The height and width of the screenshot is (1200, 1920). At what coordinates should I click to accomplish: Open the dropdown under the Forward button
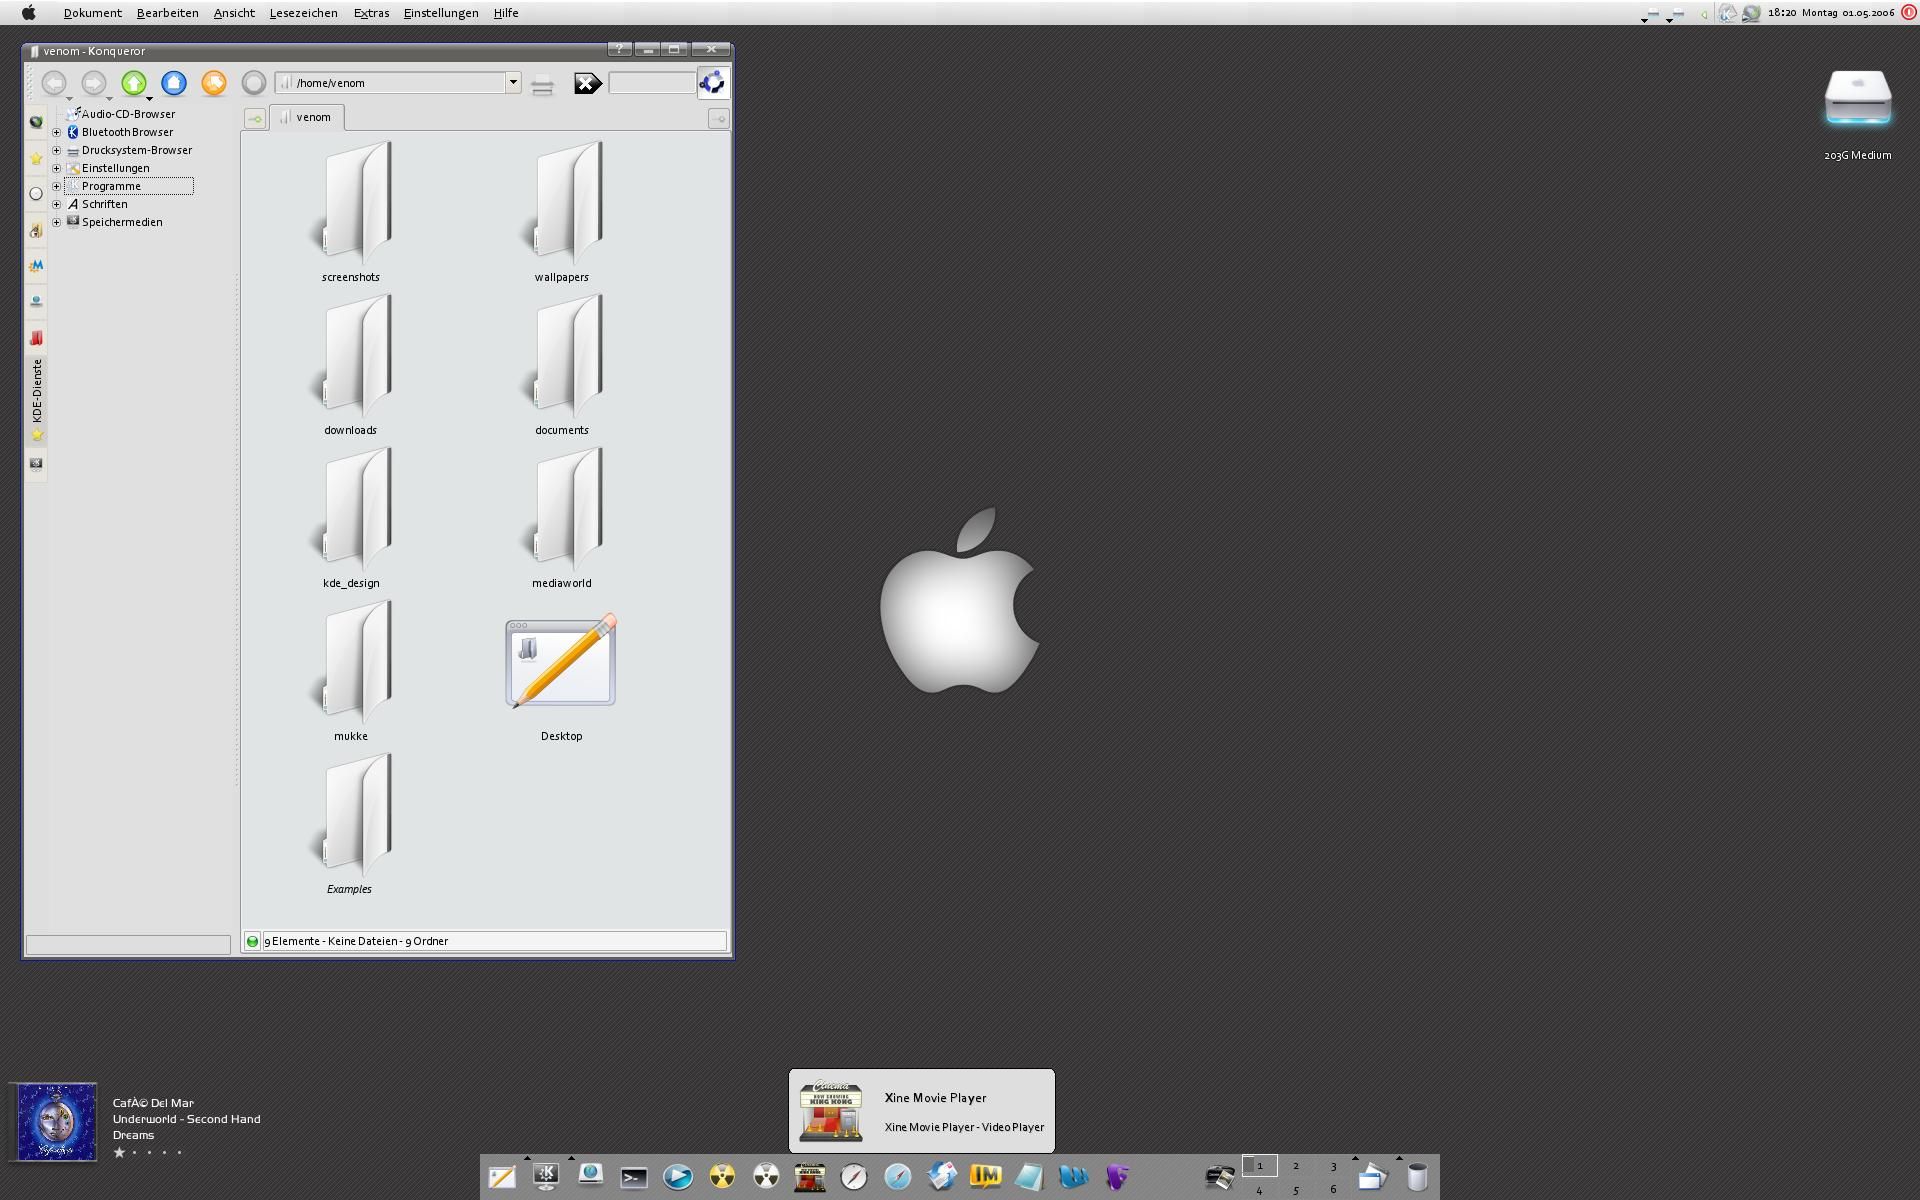pos(109,99)
